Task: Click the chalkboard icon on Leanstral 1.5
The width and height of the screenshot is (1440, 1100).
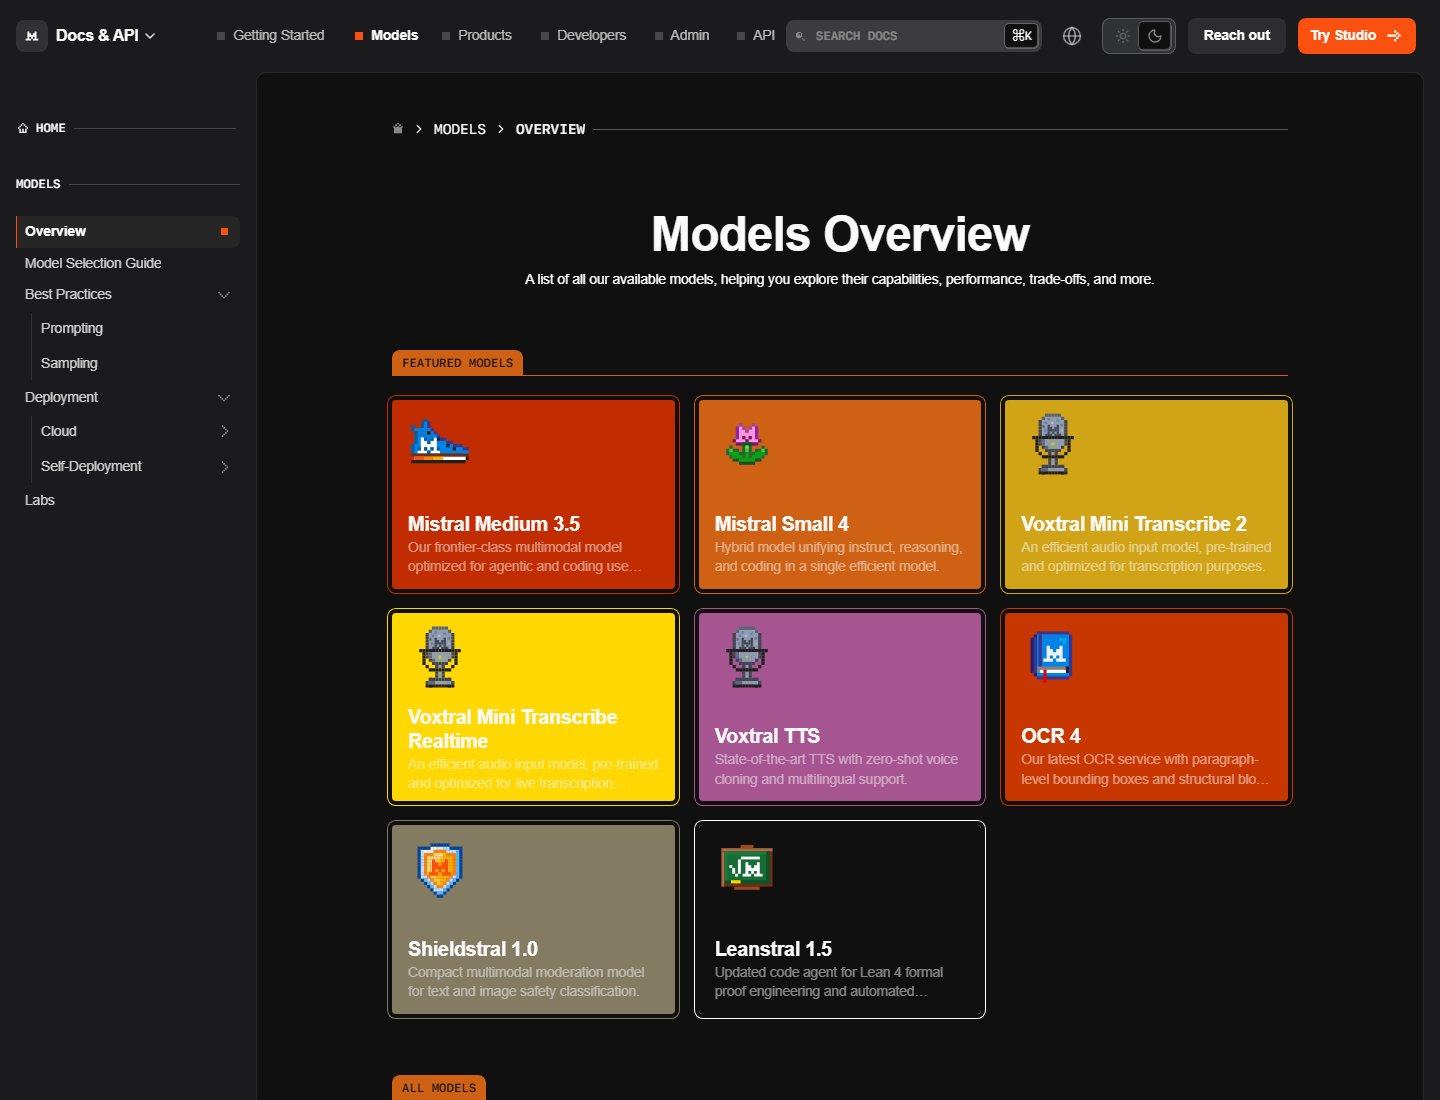Action: coord(747,868)
